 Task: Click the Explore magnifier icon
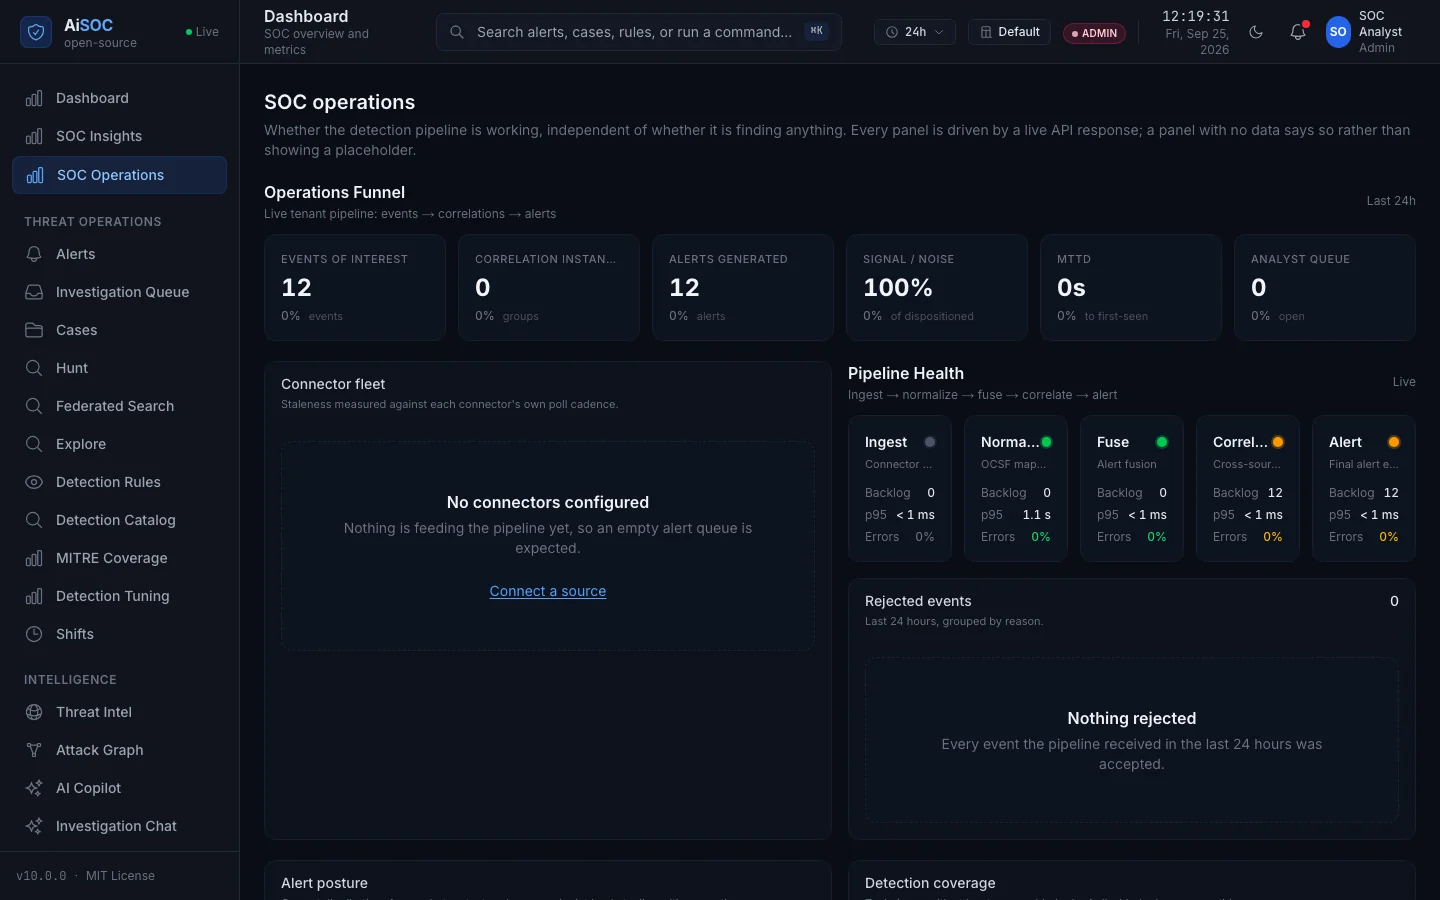point(34,444)
